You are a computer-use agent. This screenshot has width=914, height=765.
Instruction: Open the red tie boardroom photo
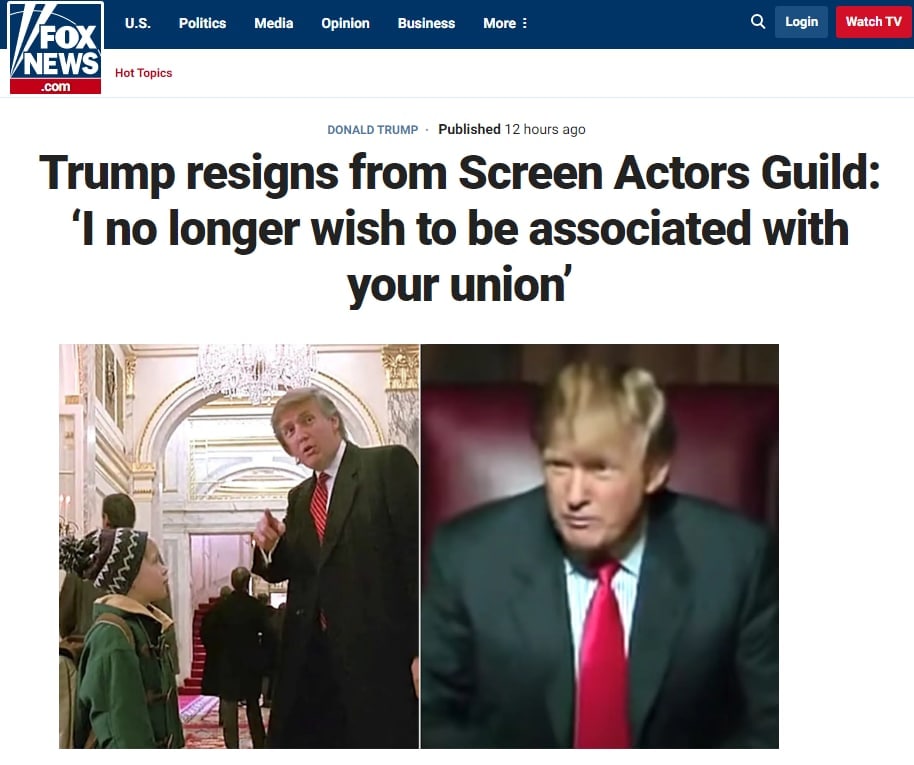click(600, 546)
